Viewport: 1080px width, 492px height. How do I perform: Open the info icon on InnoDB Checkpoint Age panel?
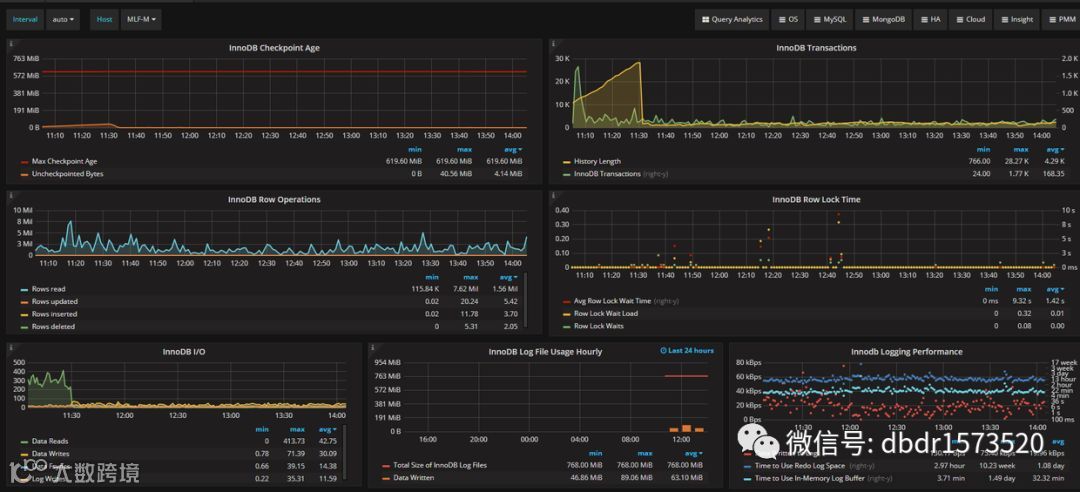(x=10, y=43)
